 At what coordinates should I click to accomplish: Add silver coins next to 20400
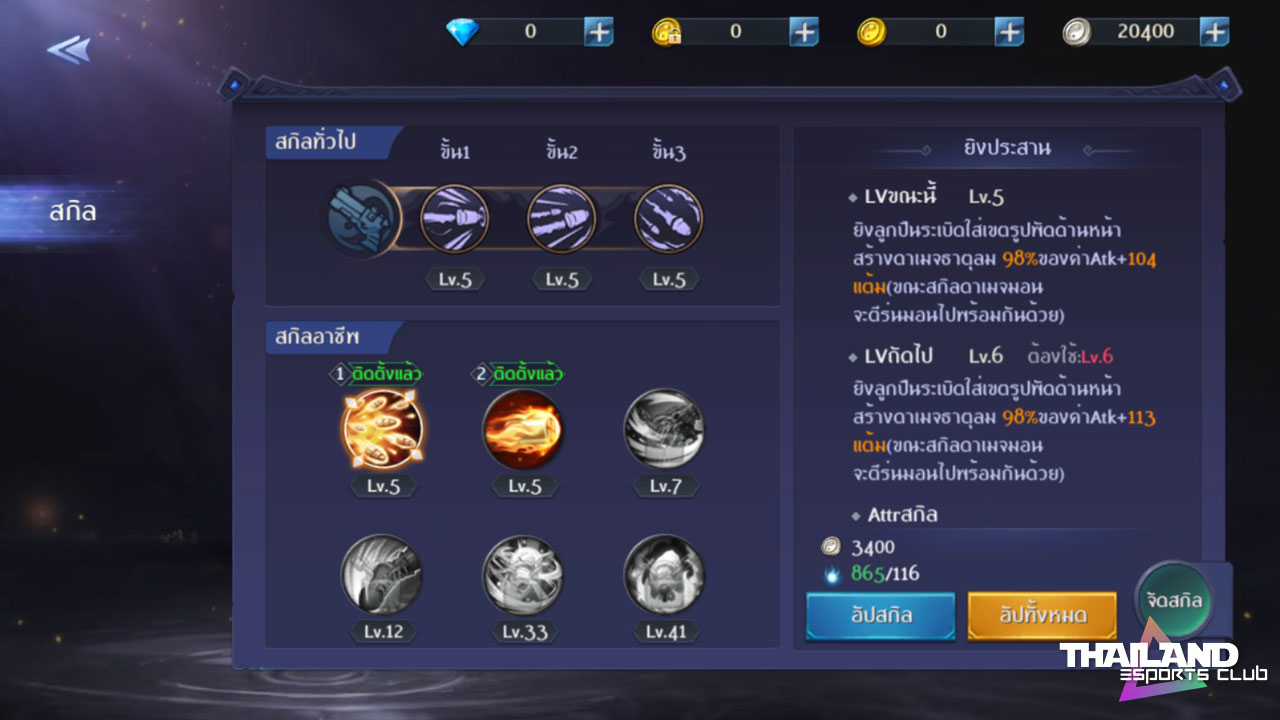[1214, 32]
